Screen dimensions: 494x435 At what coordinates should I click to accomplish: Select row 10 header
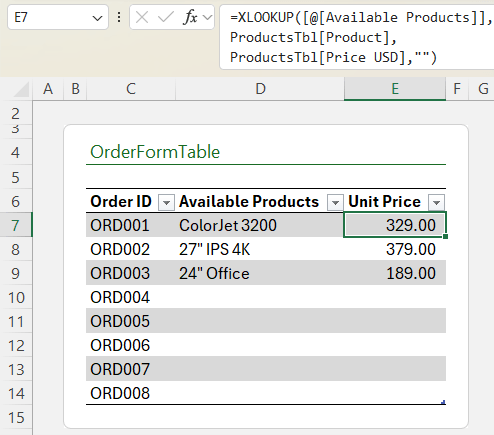point(16,297)
